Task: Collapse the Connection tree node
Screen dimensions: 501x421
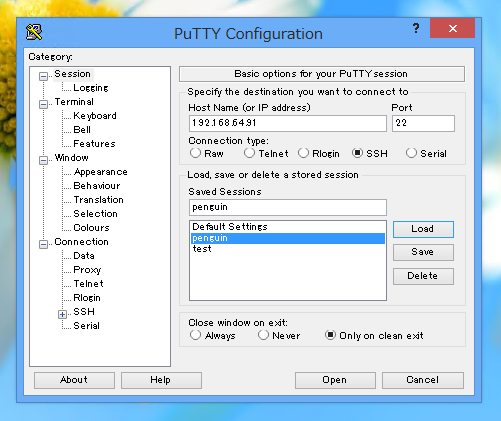Action: [x=43, y=244]
